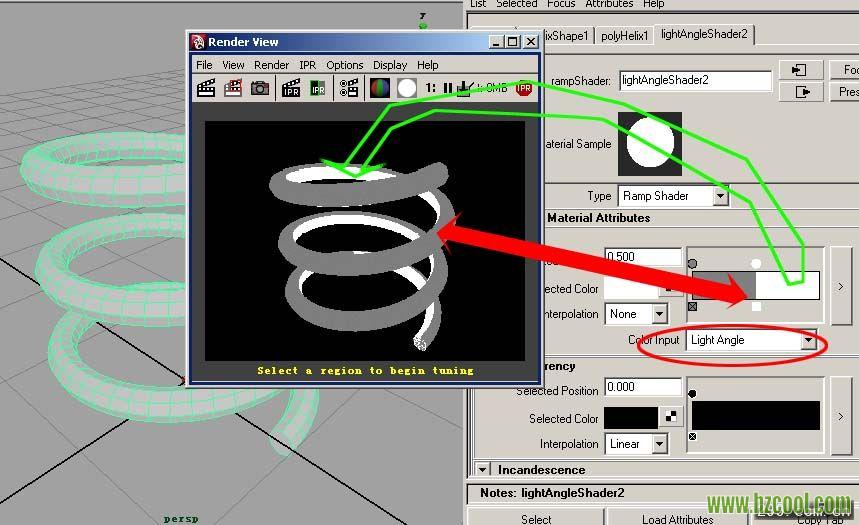Start an IPR render with the IPR clapperboard
This screenshot has height=525, width=859.
(x=291, y=88)
